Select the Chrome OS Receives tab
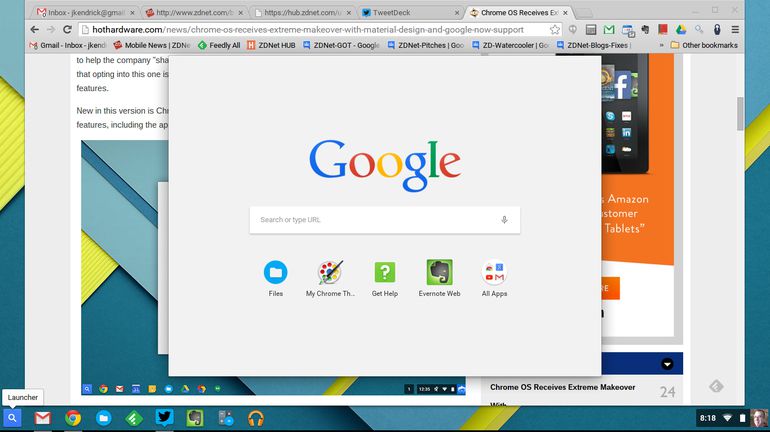 pyautogui.click(x=519, y=13)
